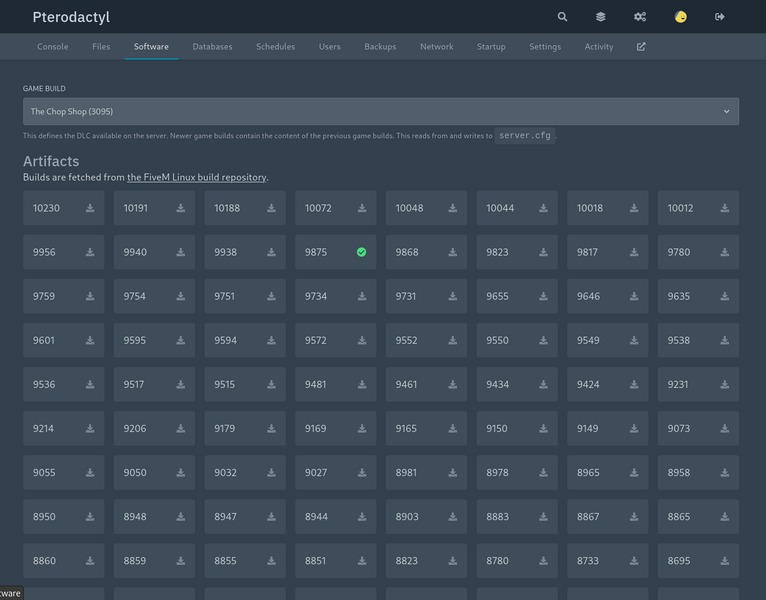Click the Artifacts heading
Screen dimensions: 766x600
51,161
